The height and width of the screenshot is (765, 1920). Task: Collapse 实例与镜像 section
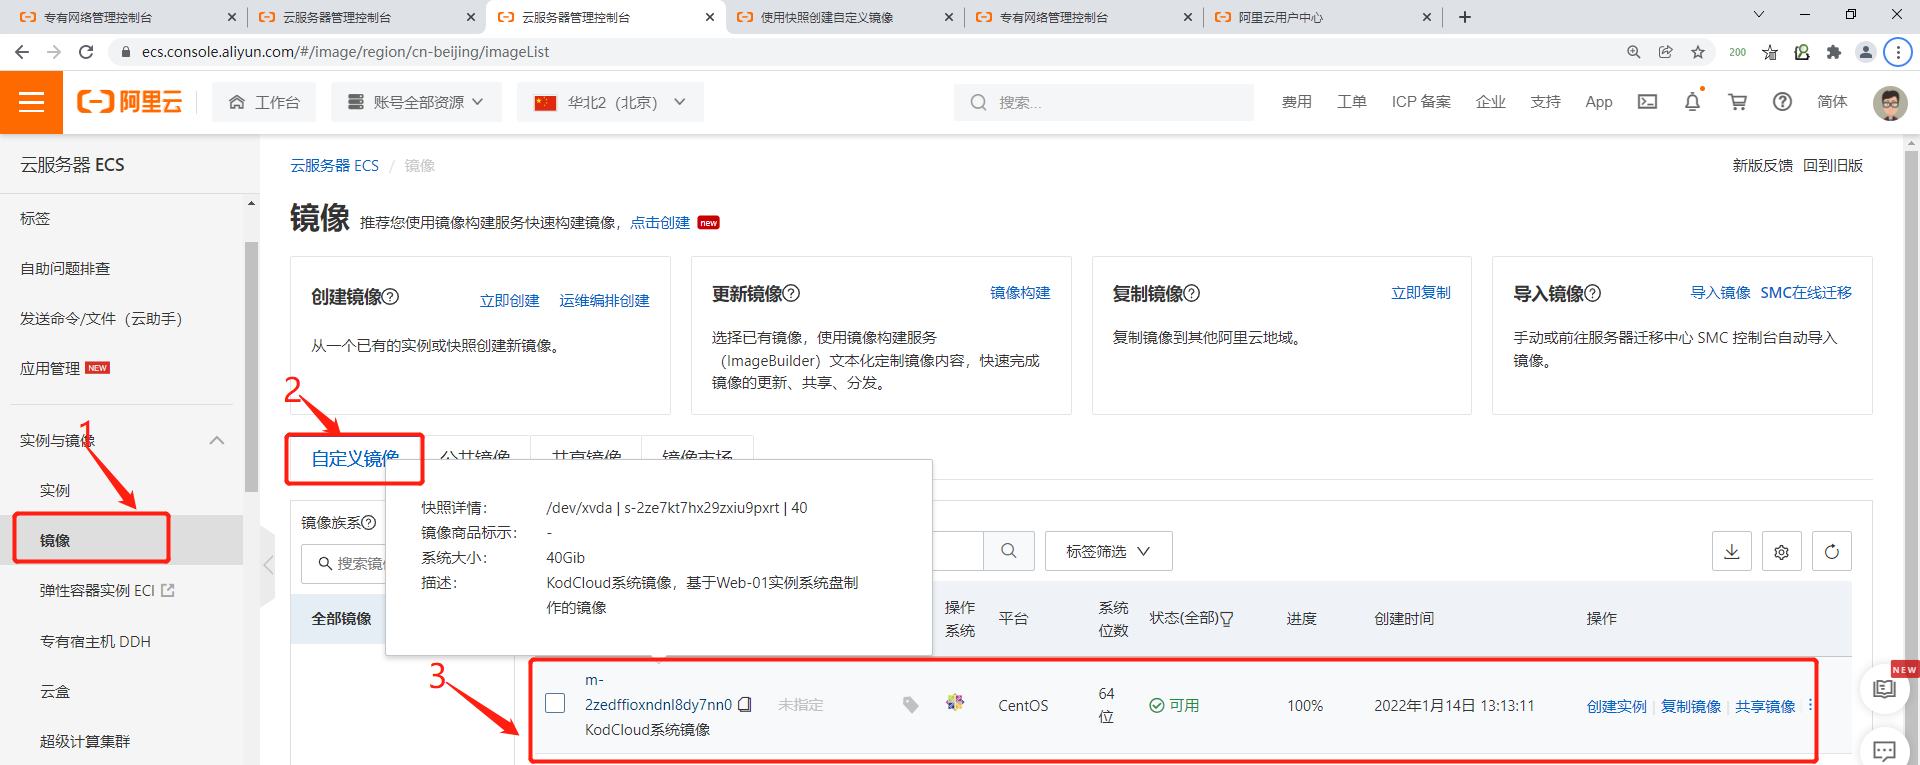point(216,440)
